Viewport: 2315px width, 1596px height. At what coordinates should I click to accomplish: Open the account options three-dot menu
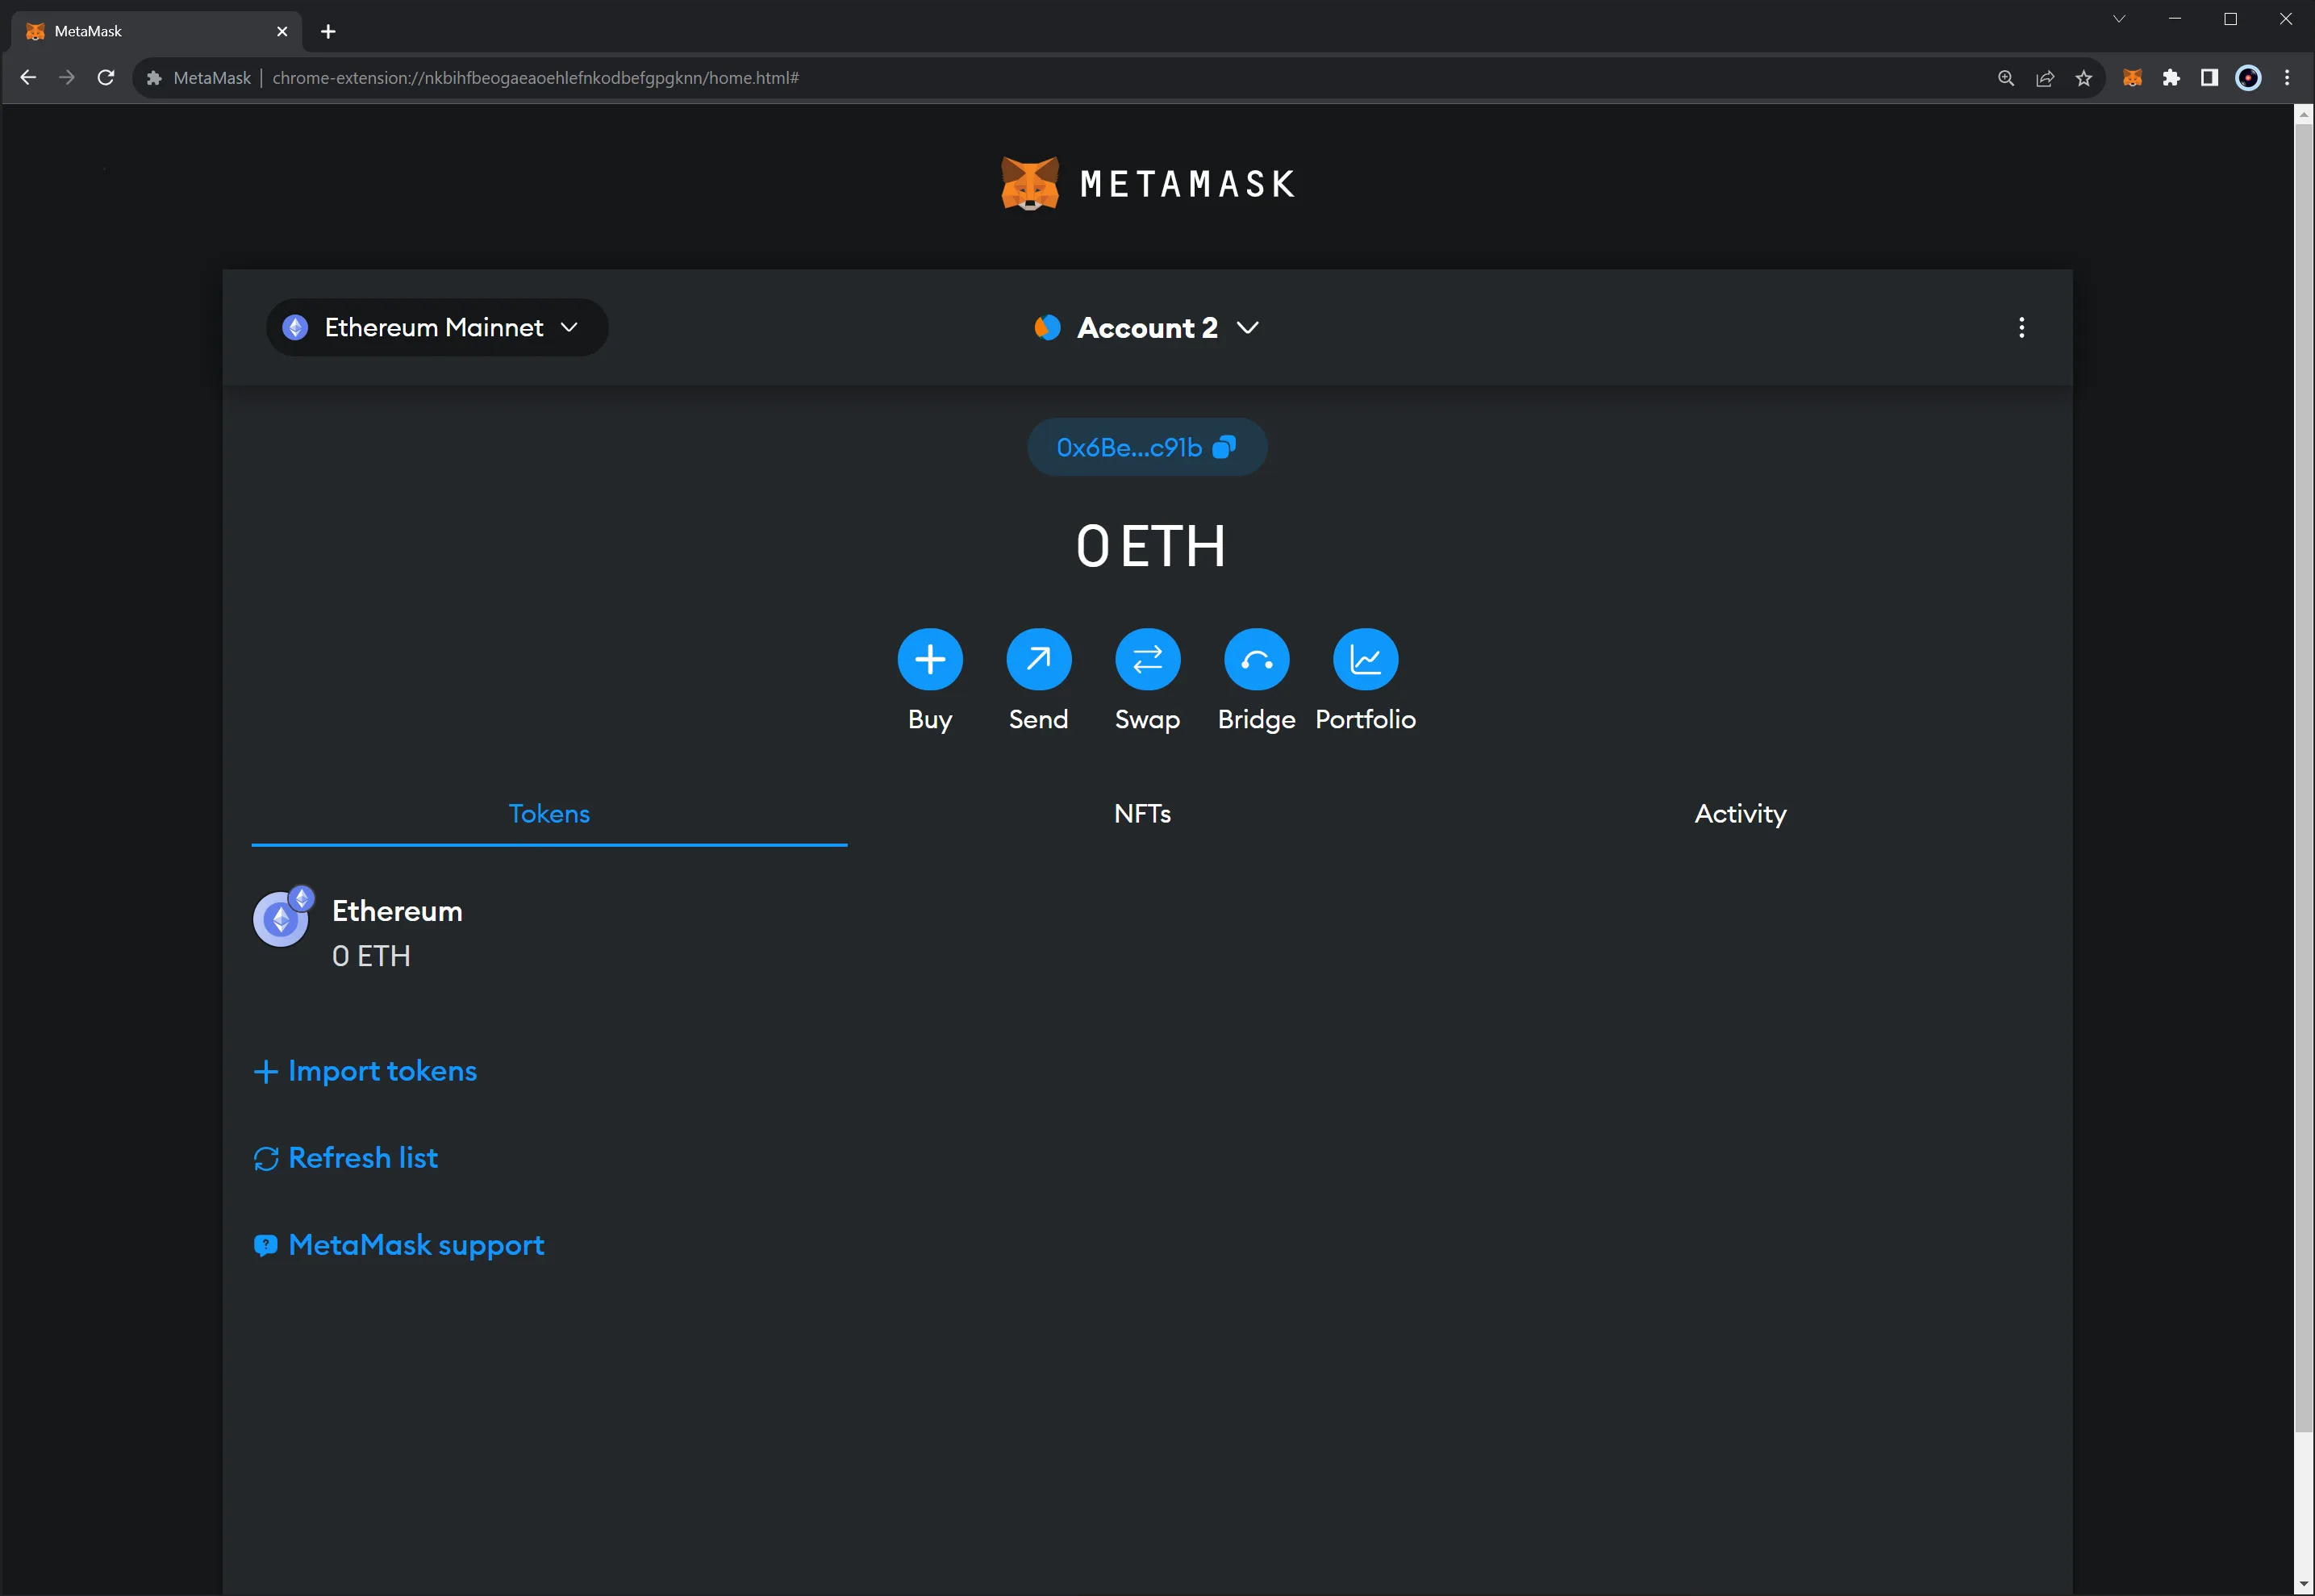(2021, 328)
